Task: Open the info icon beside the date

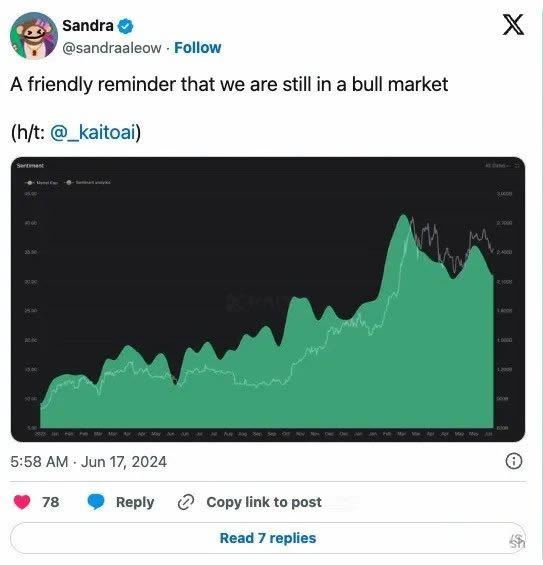Action: [x=513, y=461]
